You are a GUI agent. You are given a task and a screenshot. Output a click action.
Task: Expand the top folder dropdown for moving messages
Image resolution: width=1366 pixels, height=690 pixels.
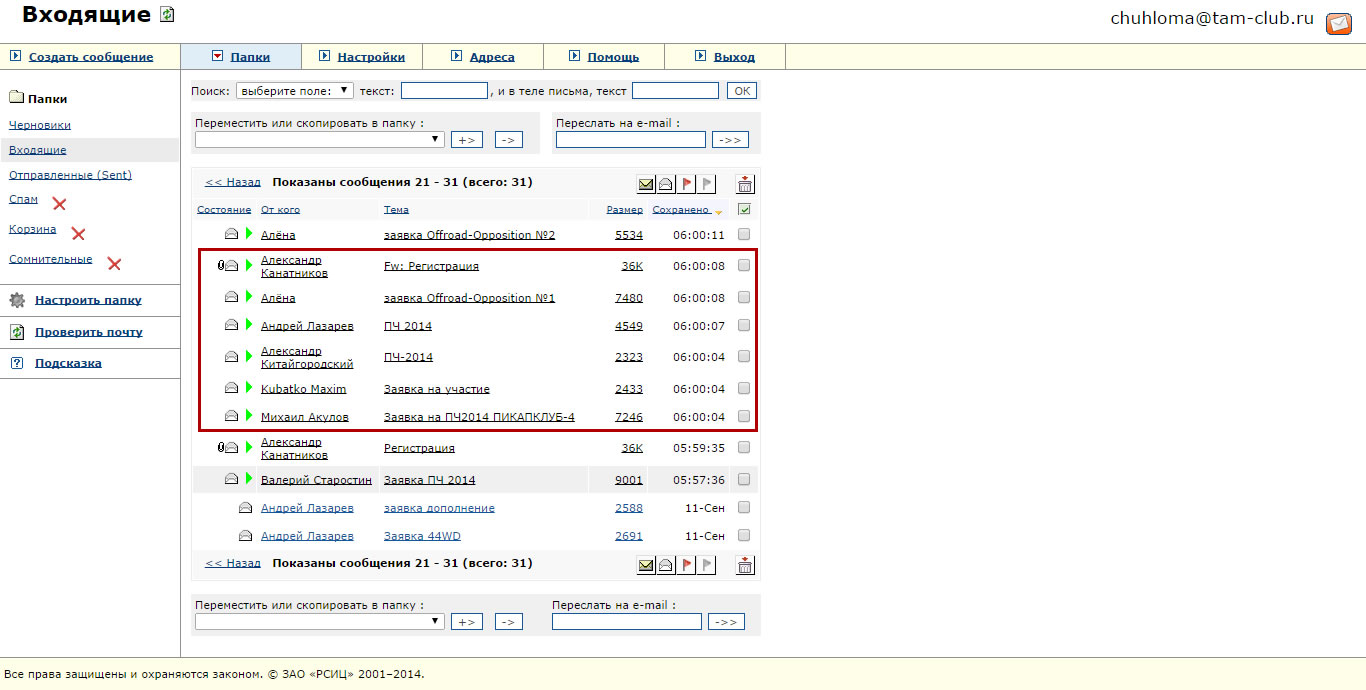point(320,140)
